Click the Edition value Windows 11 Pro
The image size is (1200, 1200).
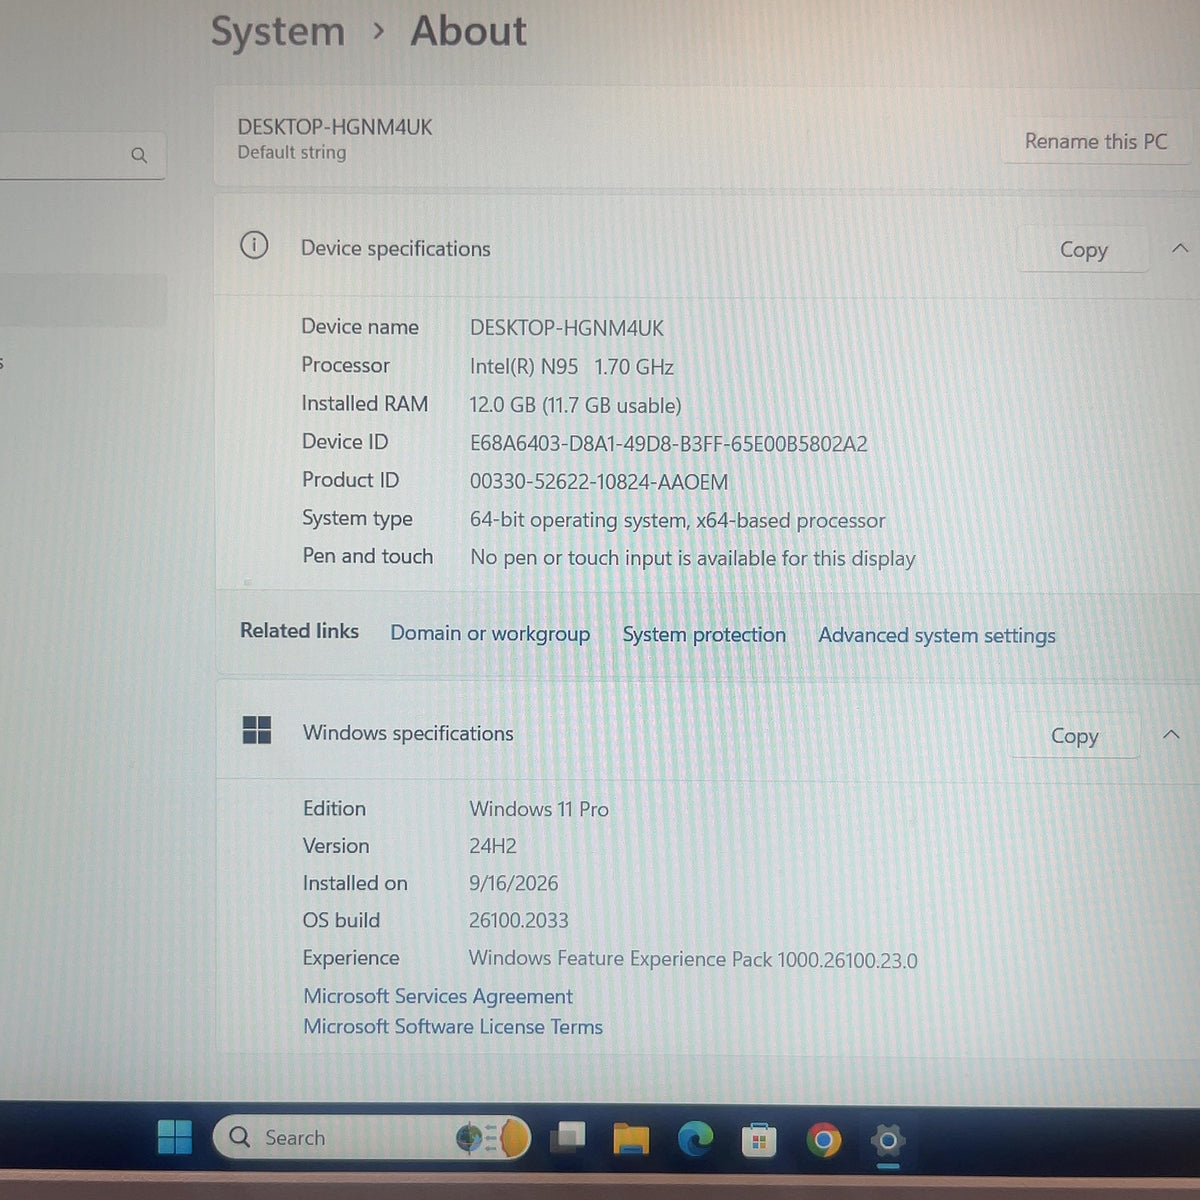click(539, 809)
